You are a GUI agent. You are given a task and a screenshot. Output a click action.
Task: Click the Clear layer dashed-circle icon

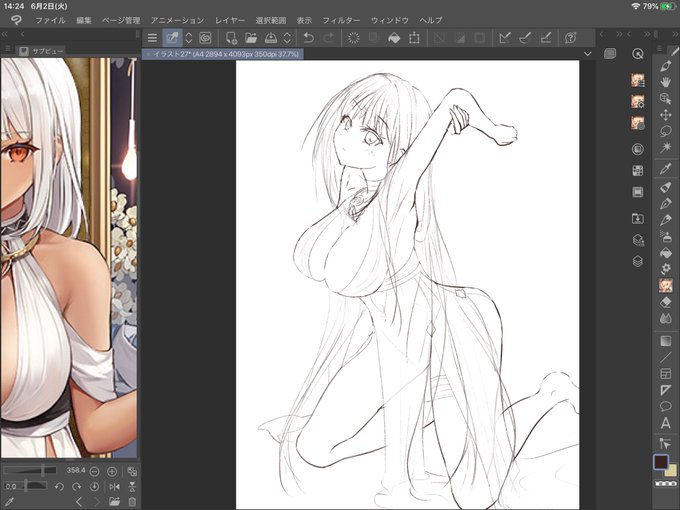[x=353, y=38]
